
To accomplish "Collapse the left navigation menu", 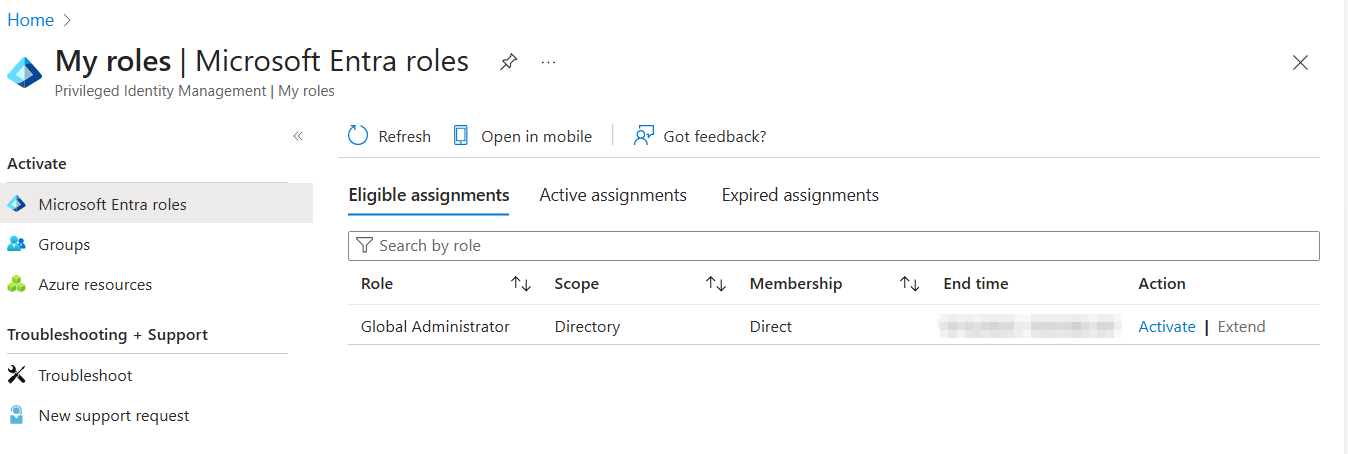I will tap(298, 136).
